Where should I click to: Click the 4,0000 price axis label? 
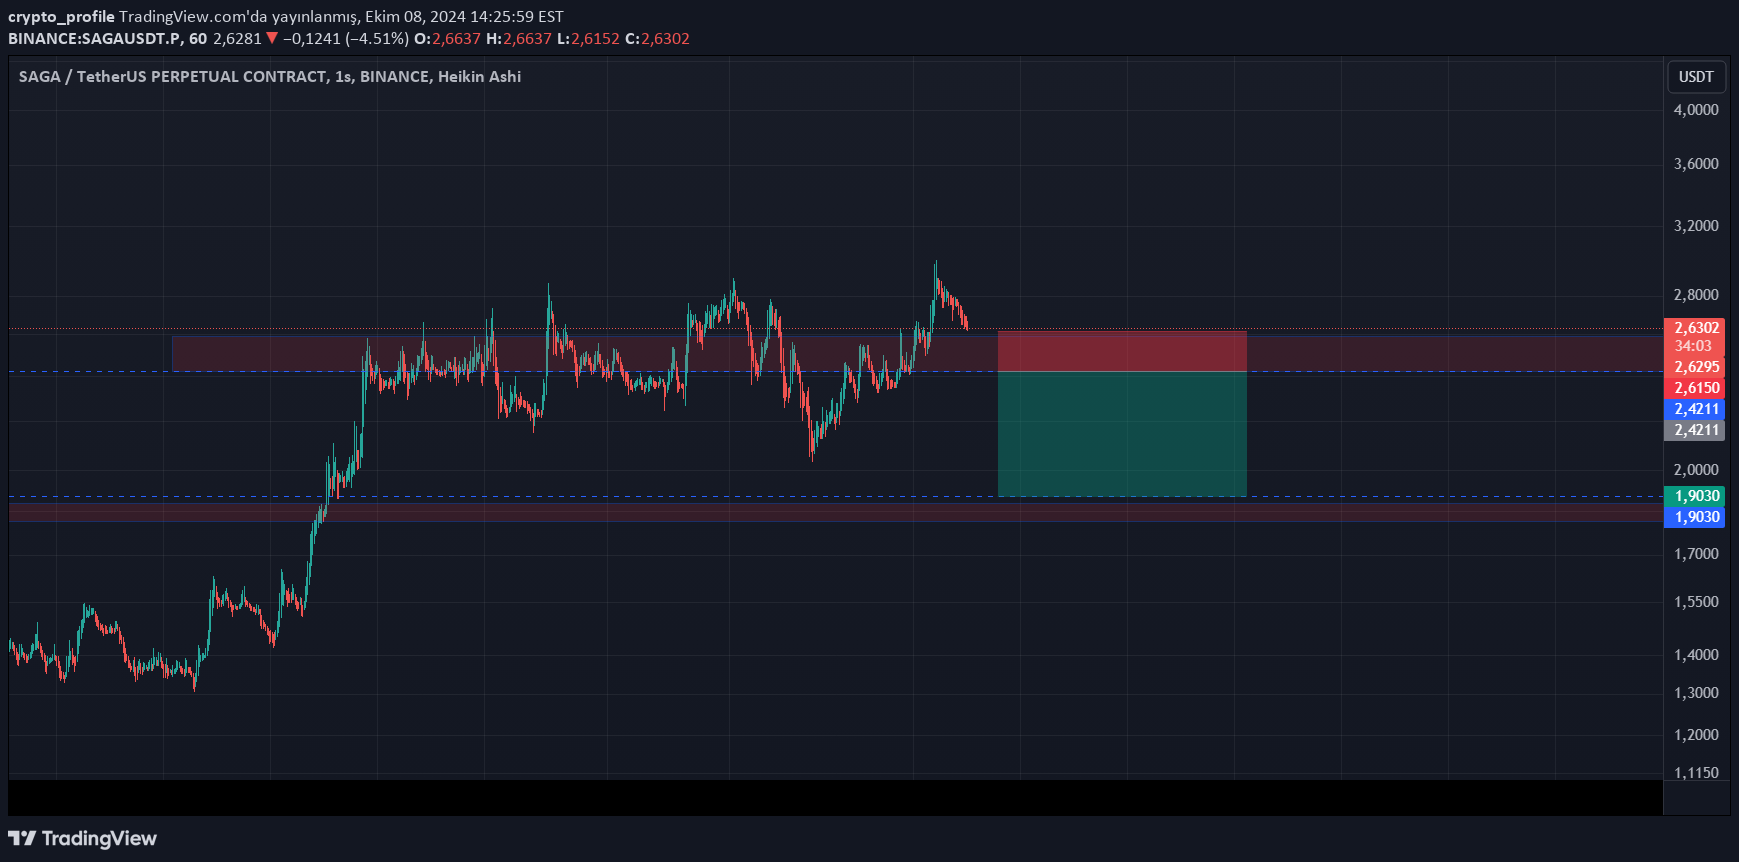click(1696, 110)
